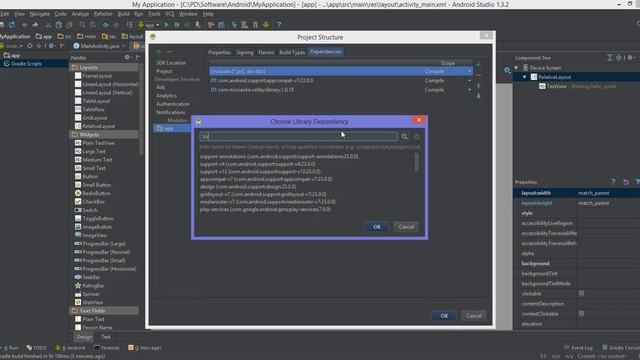Viewport: 640px width, 360px height.
Task: Remove the dependency with the red minus
Action: (478, 76)
